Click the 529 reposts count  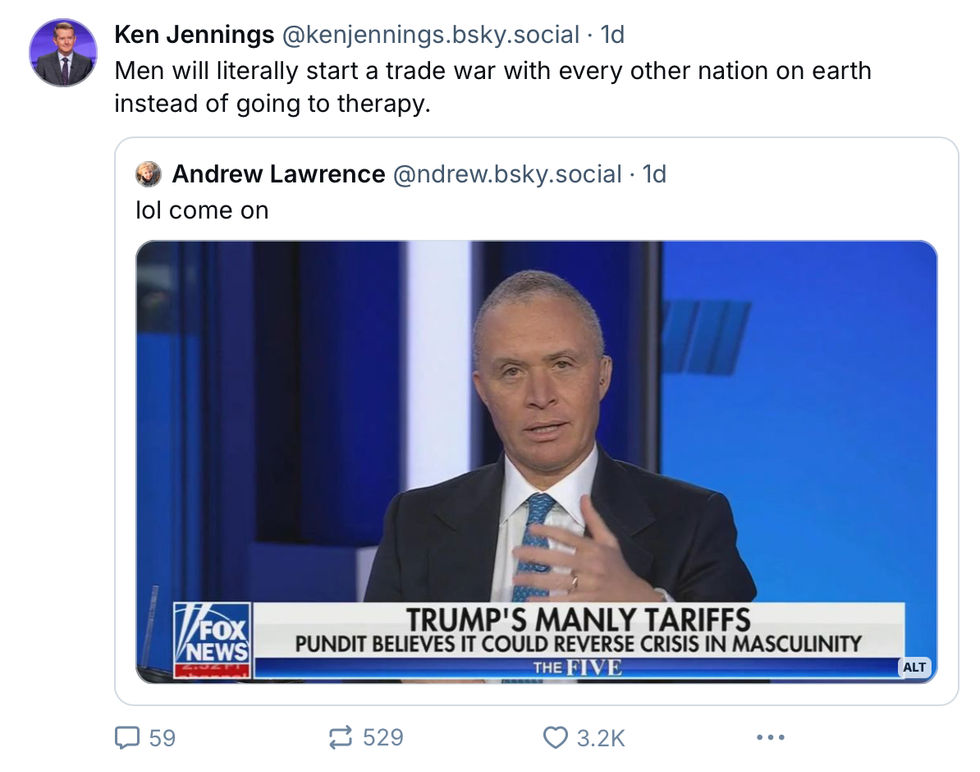pos(383,738)
